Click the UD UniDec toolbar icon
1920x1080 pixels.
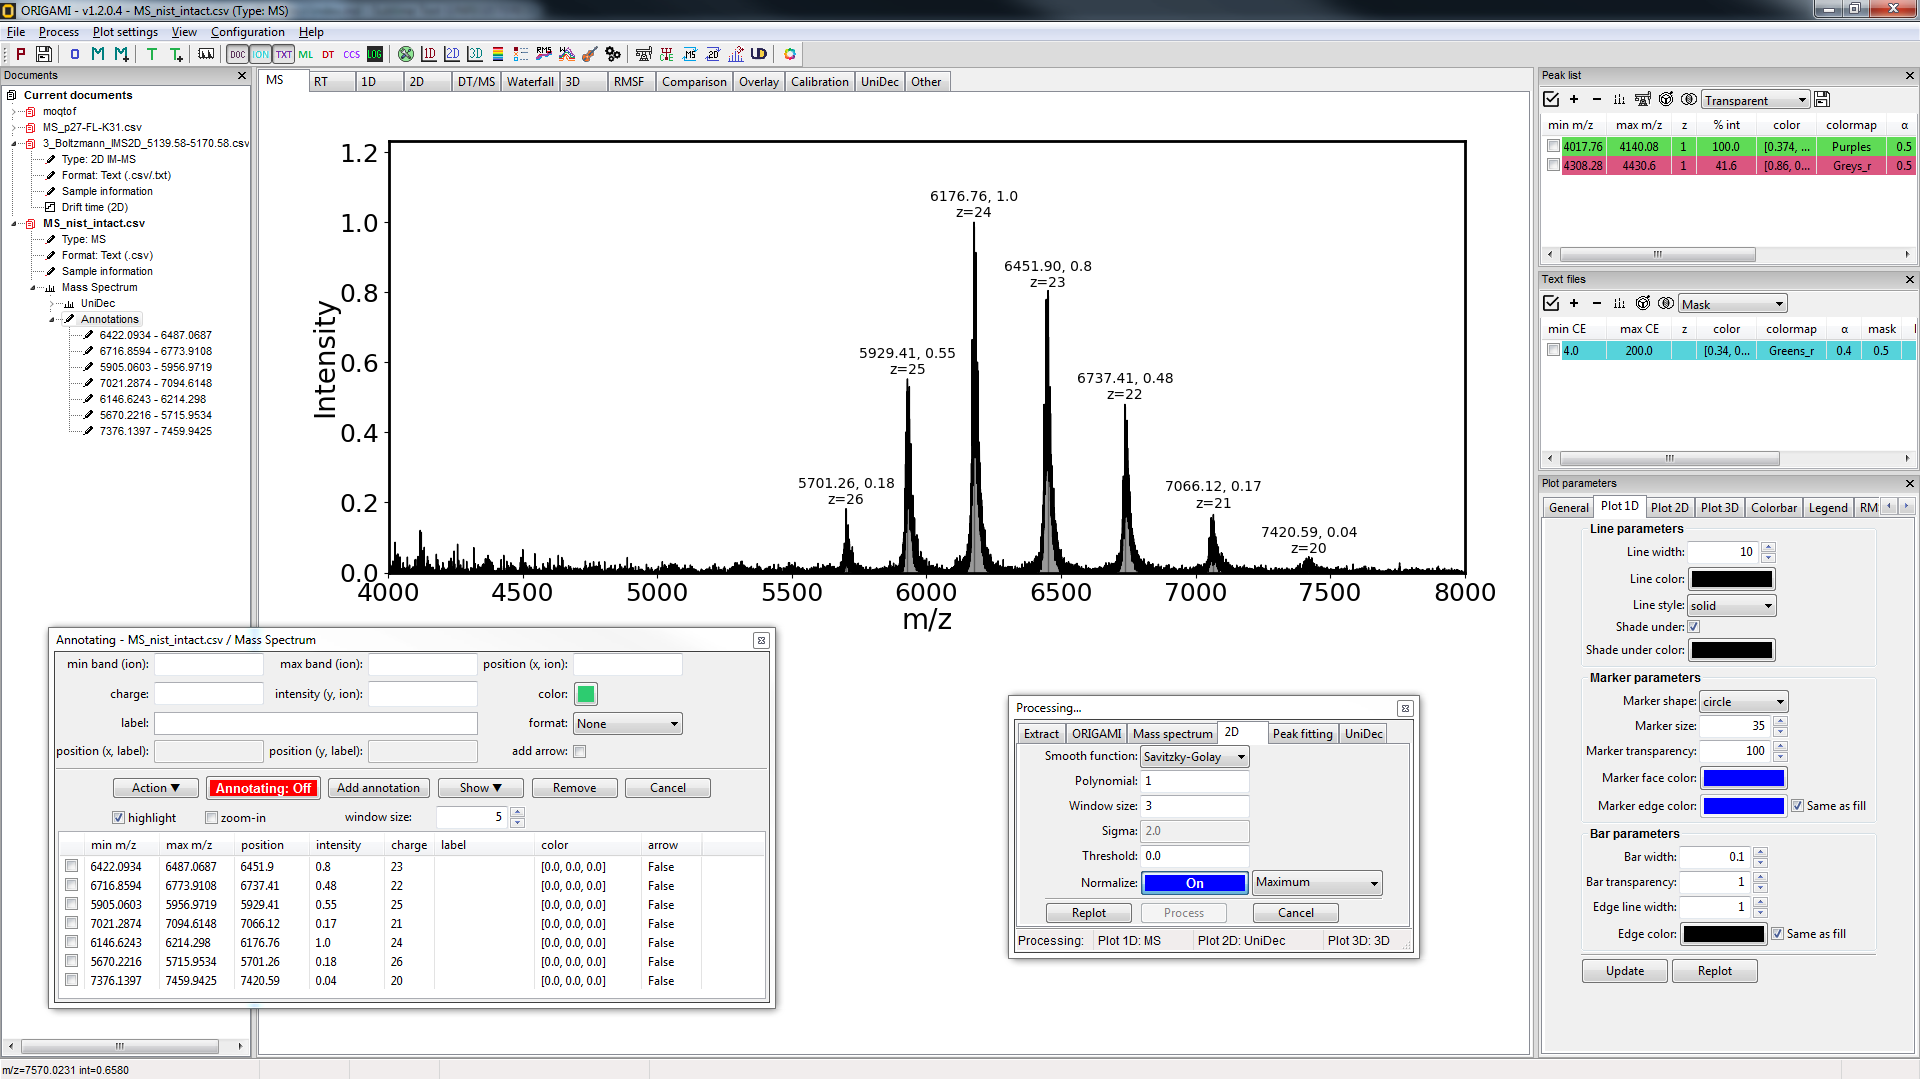pyautogui.click(x=759, y=54)
